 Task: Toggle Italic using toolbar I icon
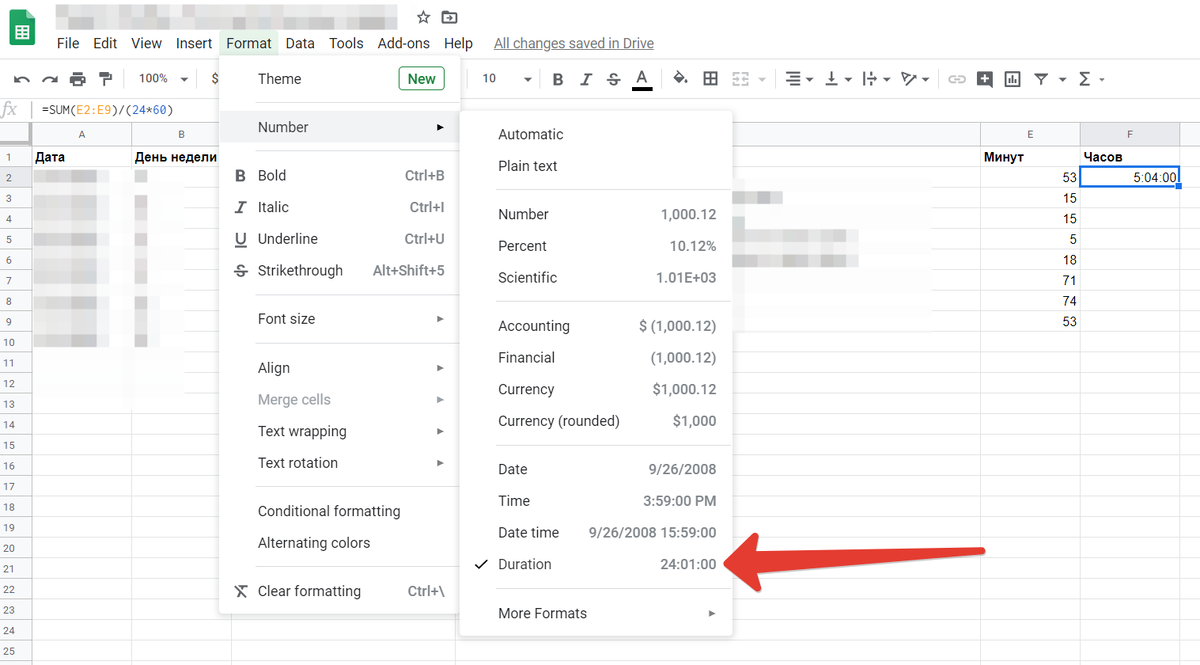[x=586, y=79]
